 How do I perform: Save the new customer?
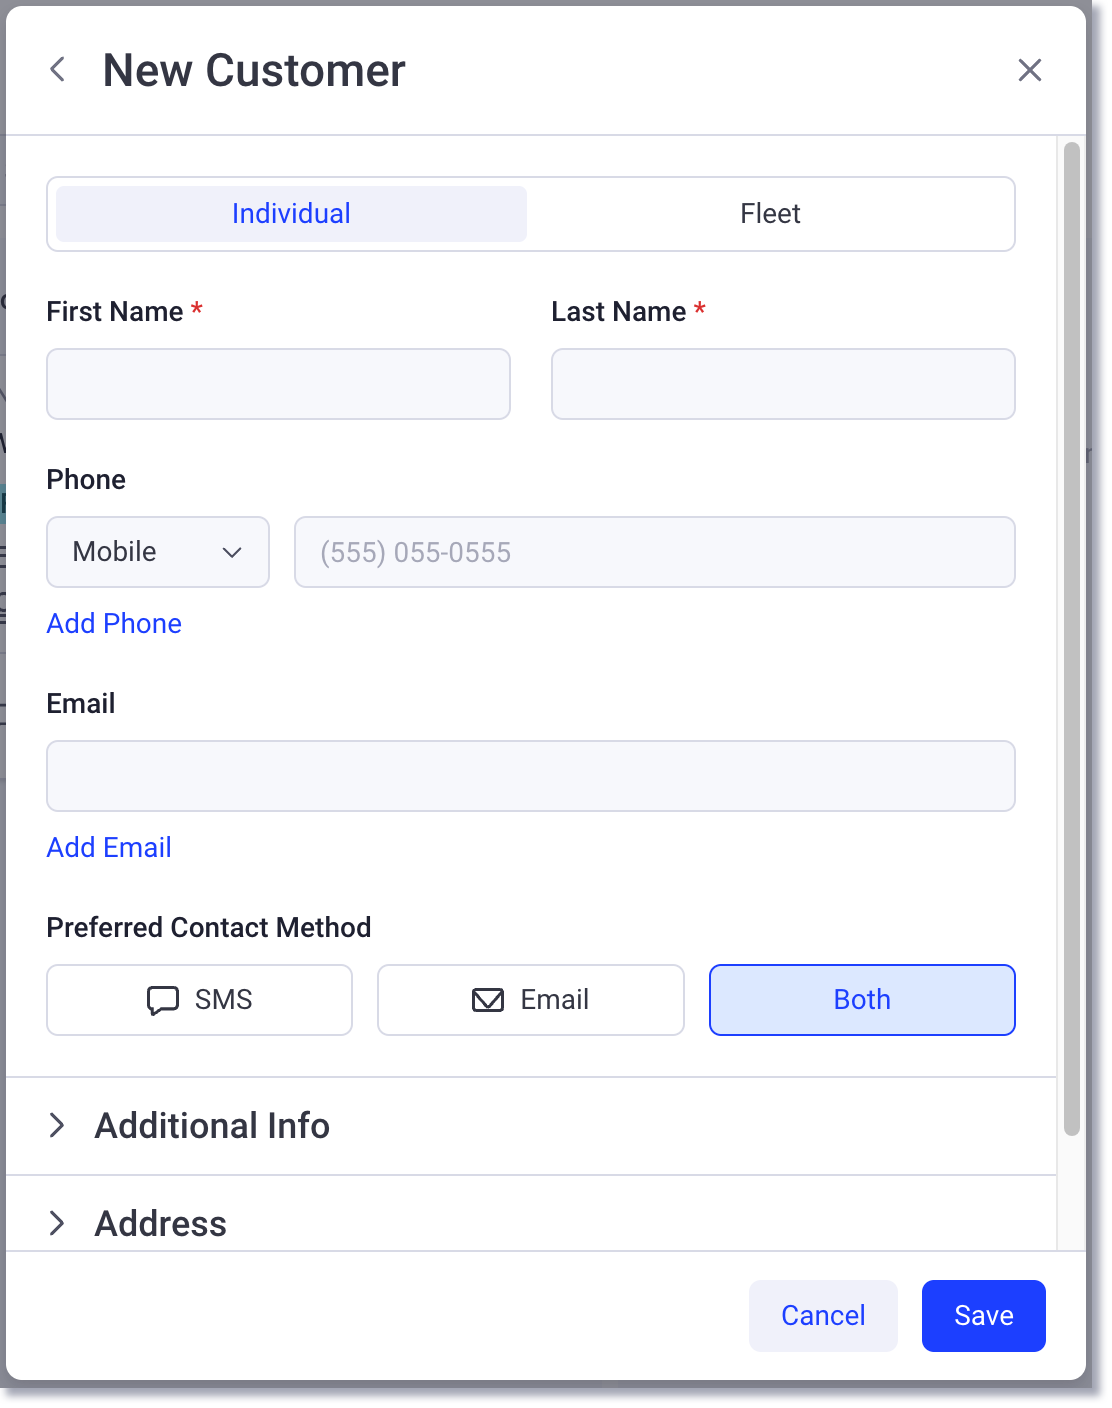[x=983, y=1315]
